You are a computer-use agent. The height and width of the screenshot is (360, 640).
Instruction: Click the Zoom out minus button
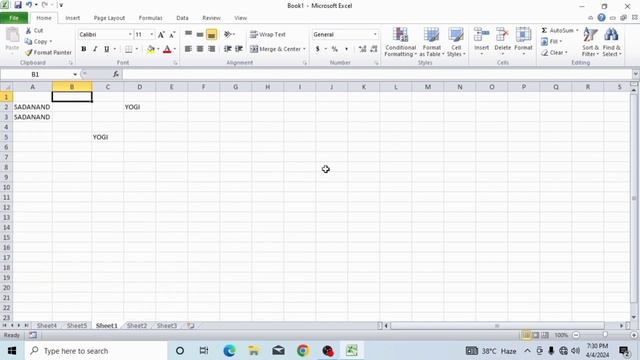point(576,335)
